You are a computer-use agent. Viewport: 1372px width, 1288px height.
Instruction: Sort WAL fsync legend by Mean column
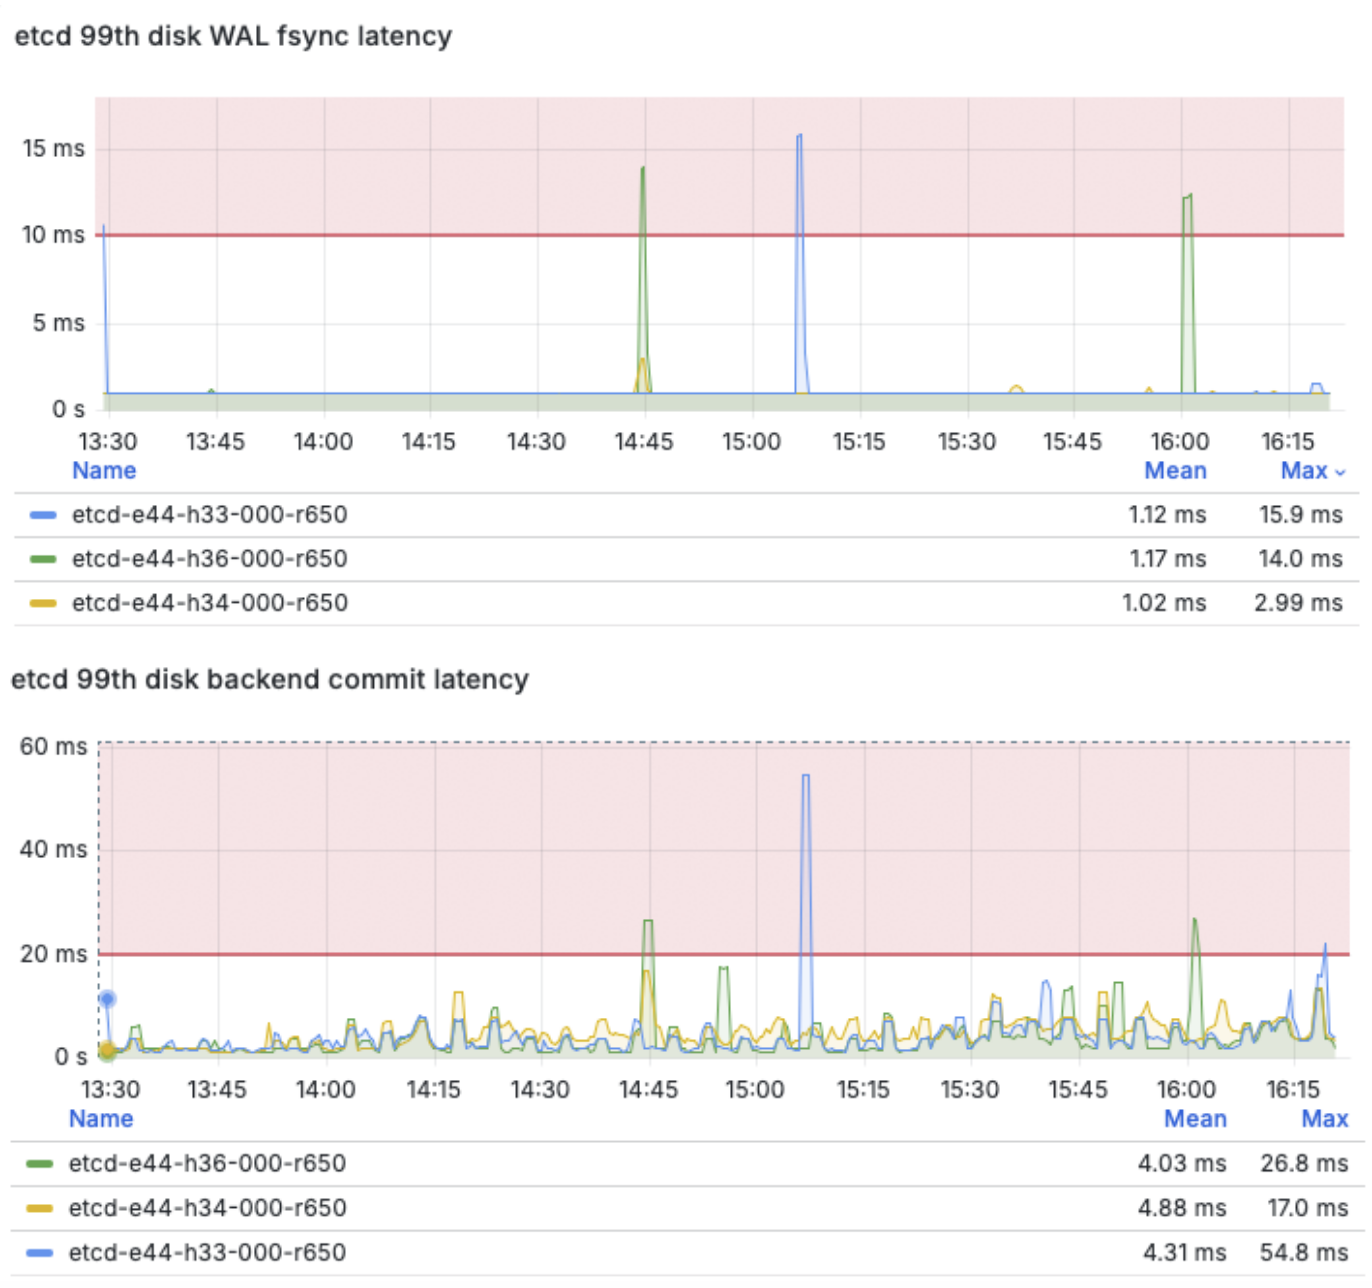point(1175,471)
